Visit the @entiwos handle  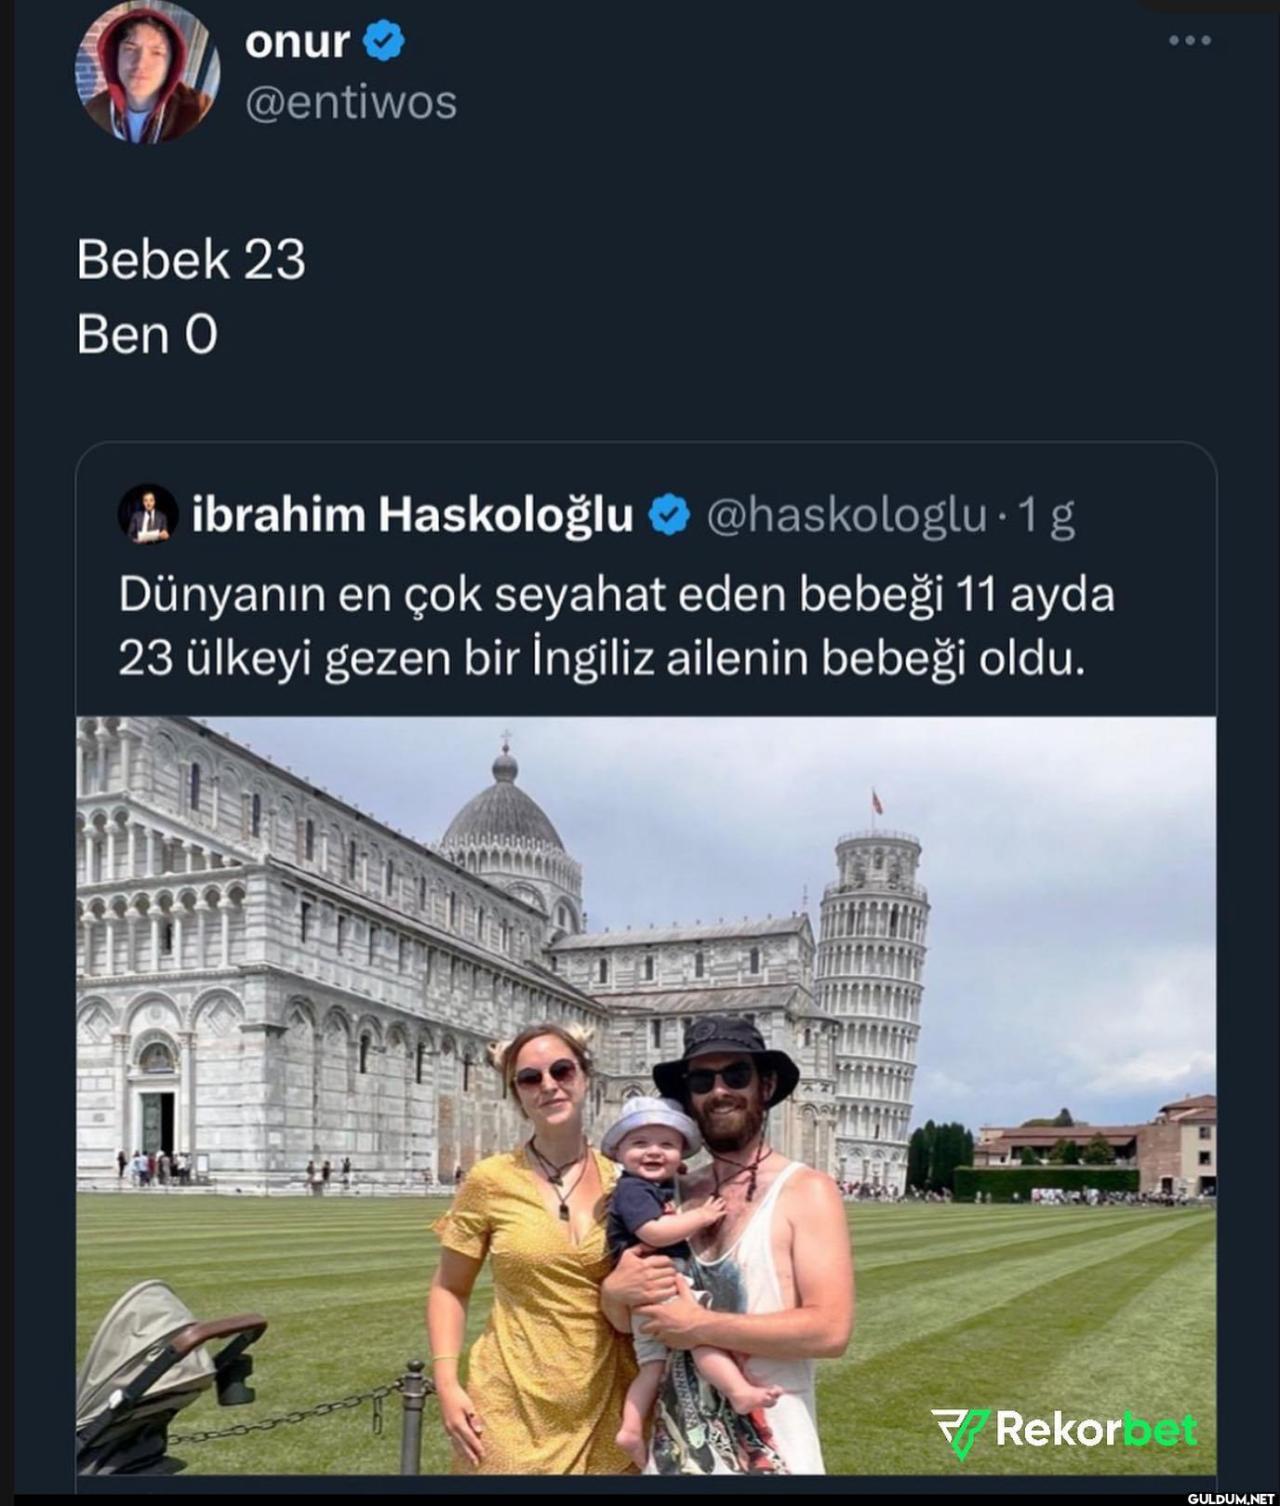point(350,103)
